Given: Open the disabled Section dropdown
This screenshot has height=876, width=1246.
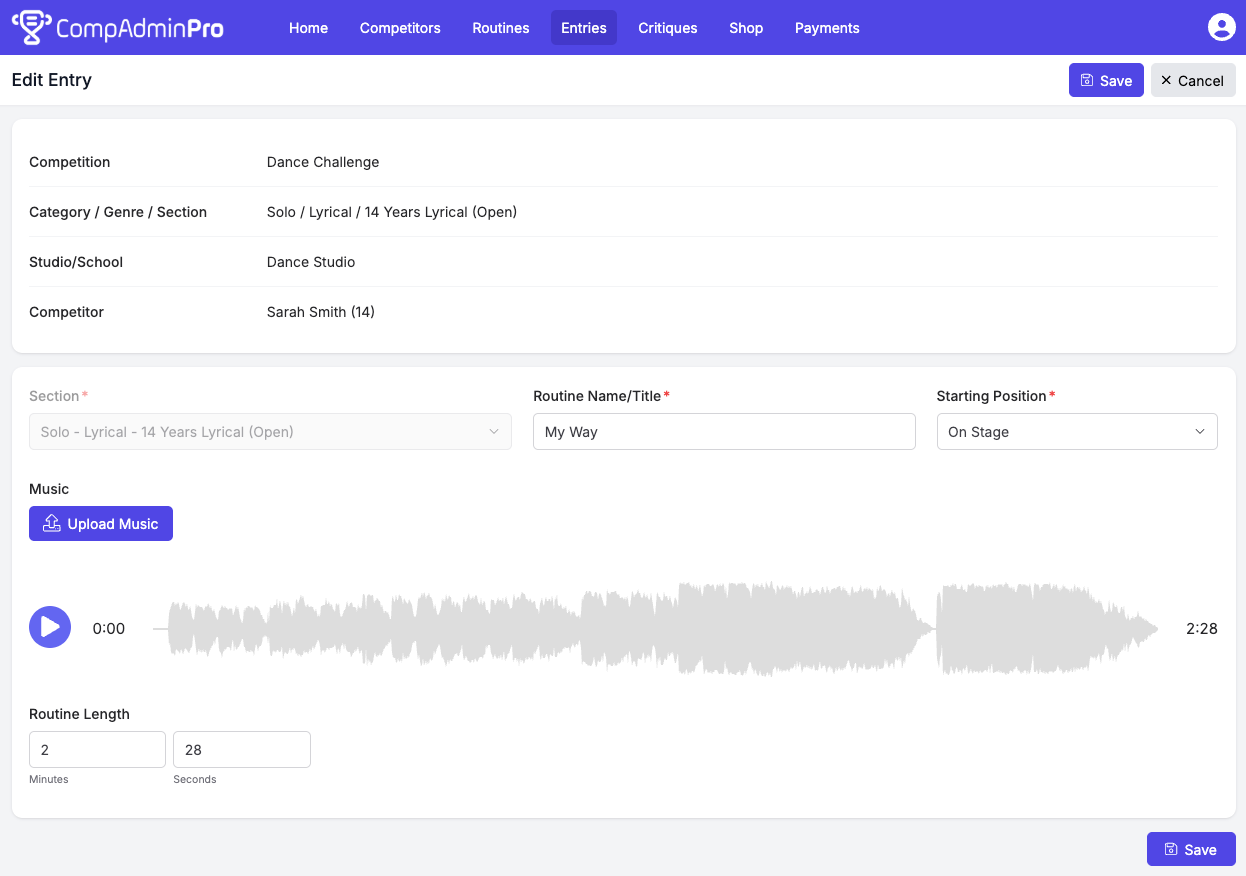Looking at the screenshot, I should [270, 432].
